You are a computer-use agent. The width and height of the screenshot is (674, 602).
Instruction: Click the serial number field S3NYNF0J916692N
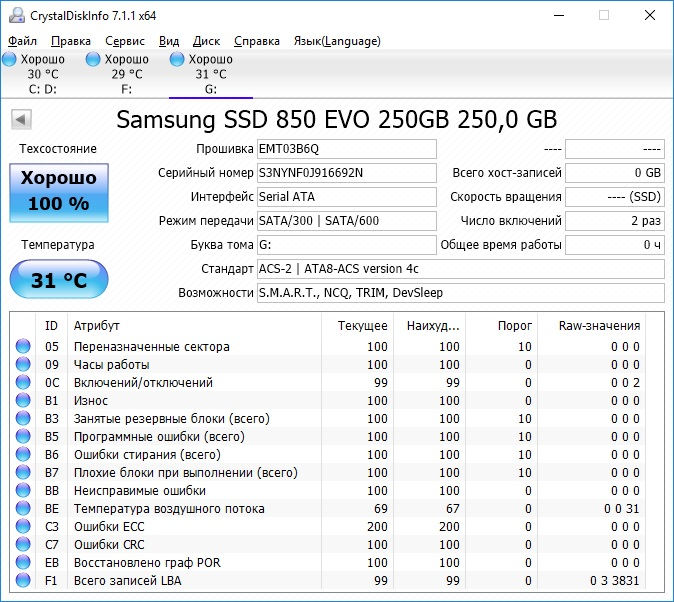coord(346,173)
